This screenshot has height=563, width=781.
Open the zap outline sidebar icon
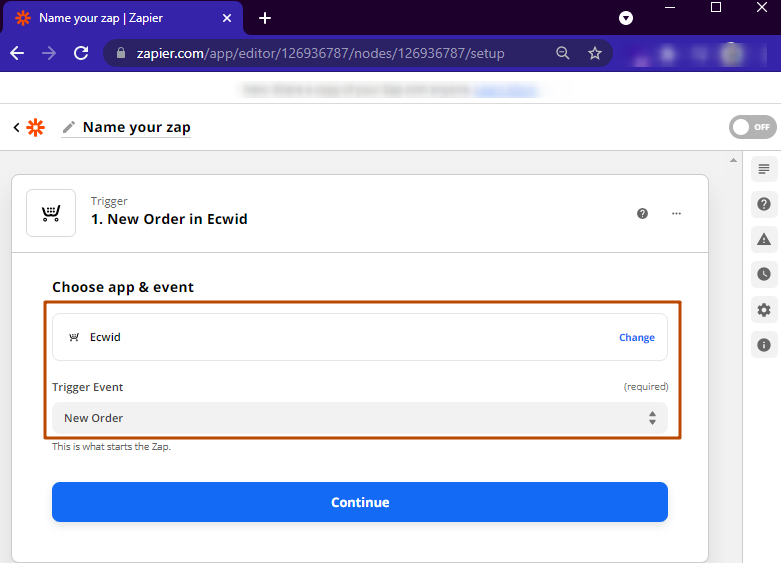[x=764, y=169]
